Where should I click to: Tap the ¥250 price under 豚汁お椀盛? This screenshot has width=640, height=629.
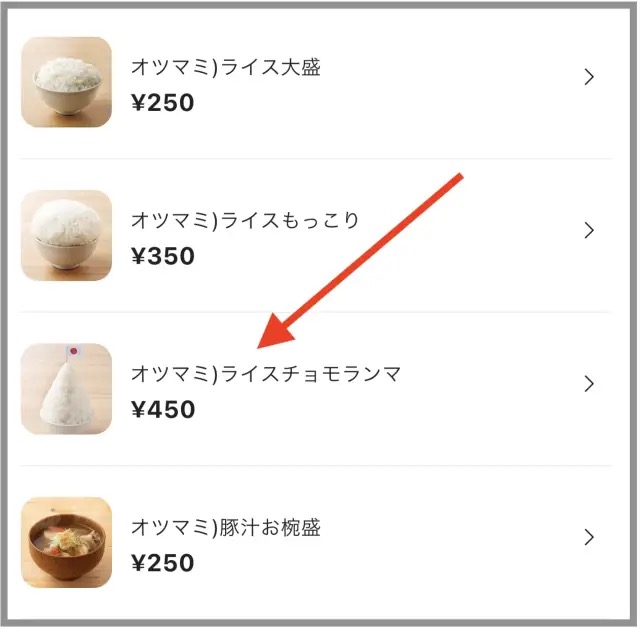[162, 563]
